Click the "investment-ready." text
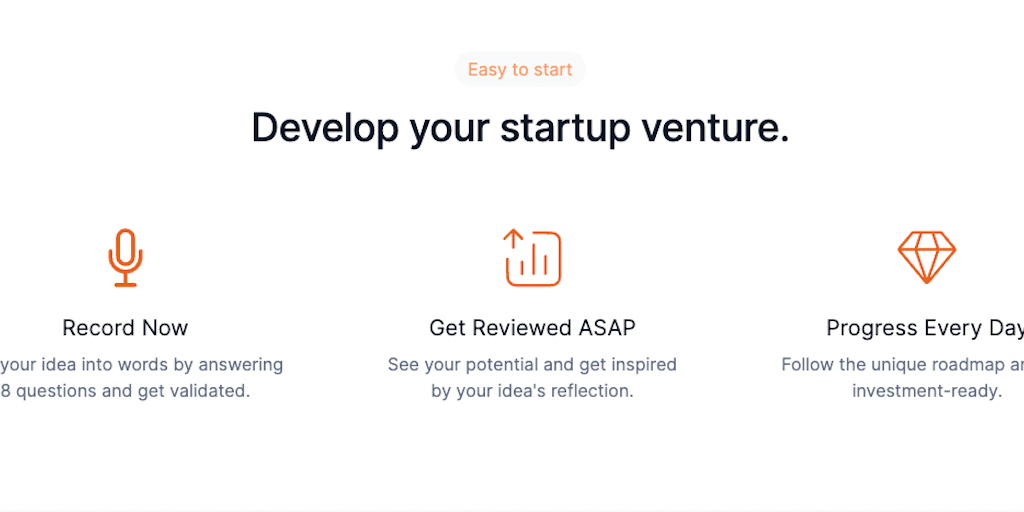This screenshot has width=1024, height=512. pyautogui.click(x=927, y=391)
